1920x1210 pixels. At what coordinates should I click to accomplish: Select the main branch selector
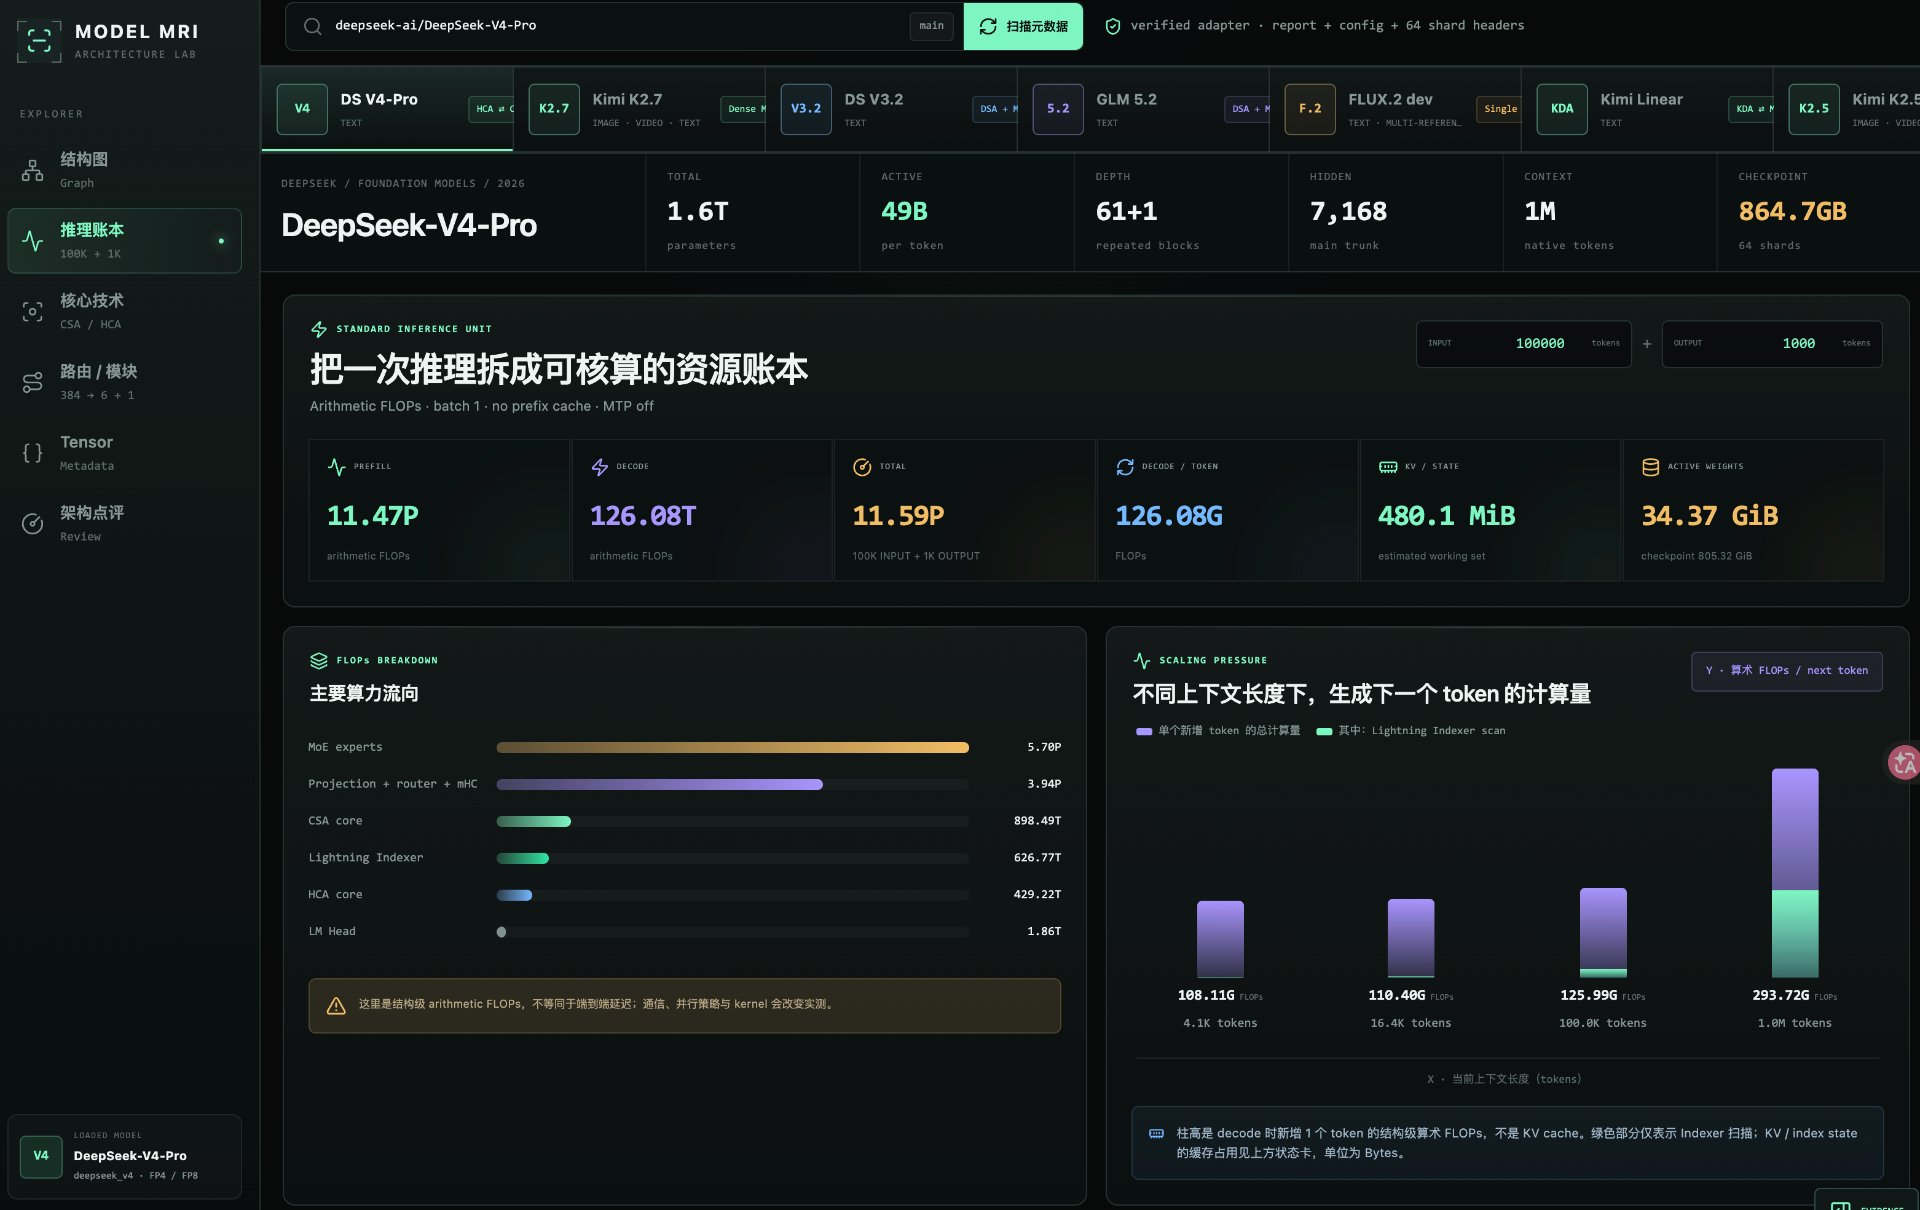click(931, 26)
